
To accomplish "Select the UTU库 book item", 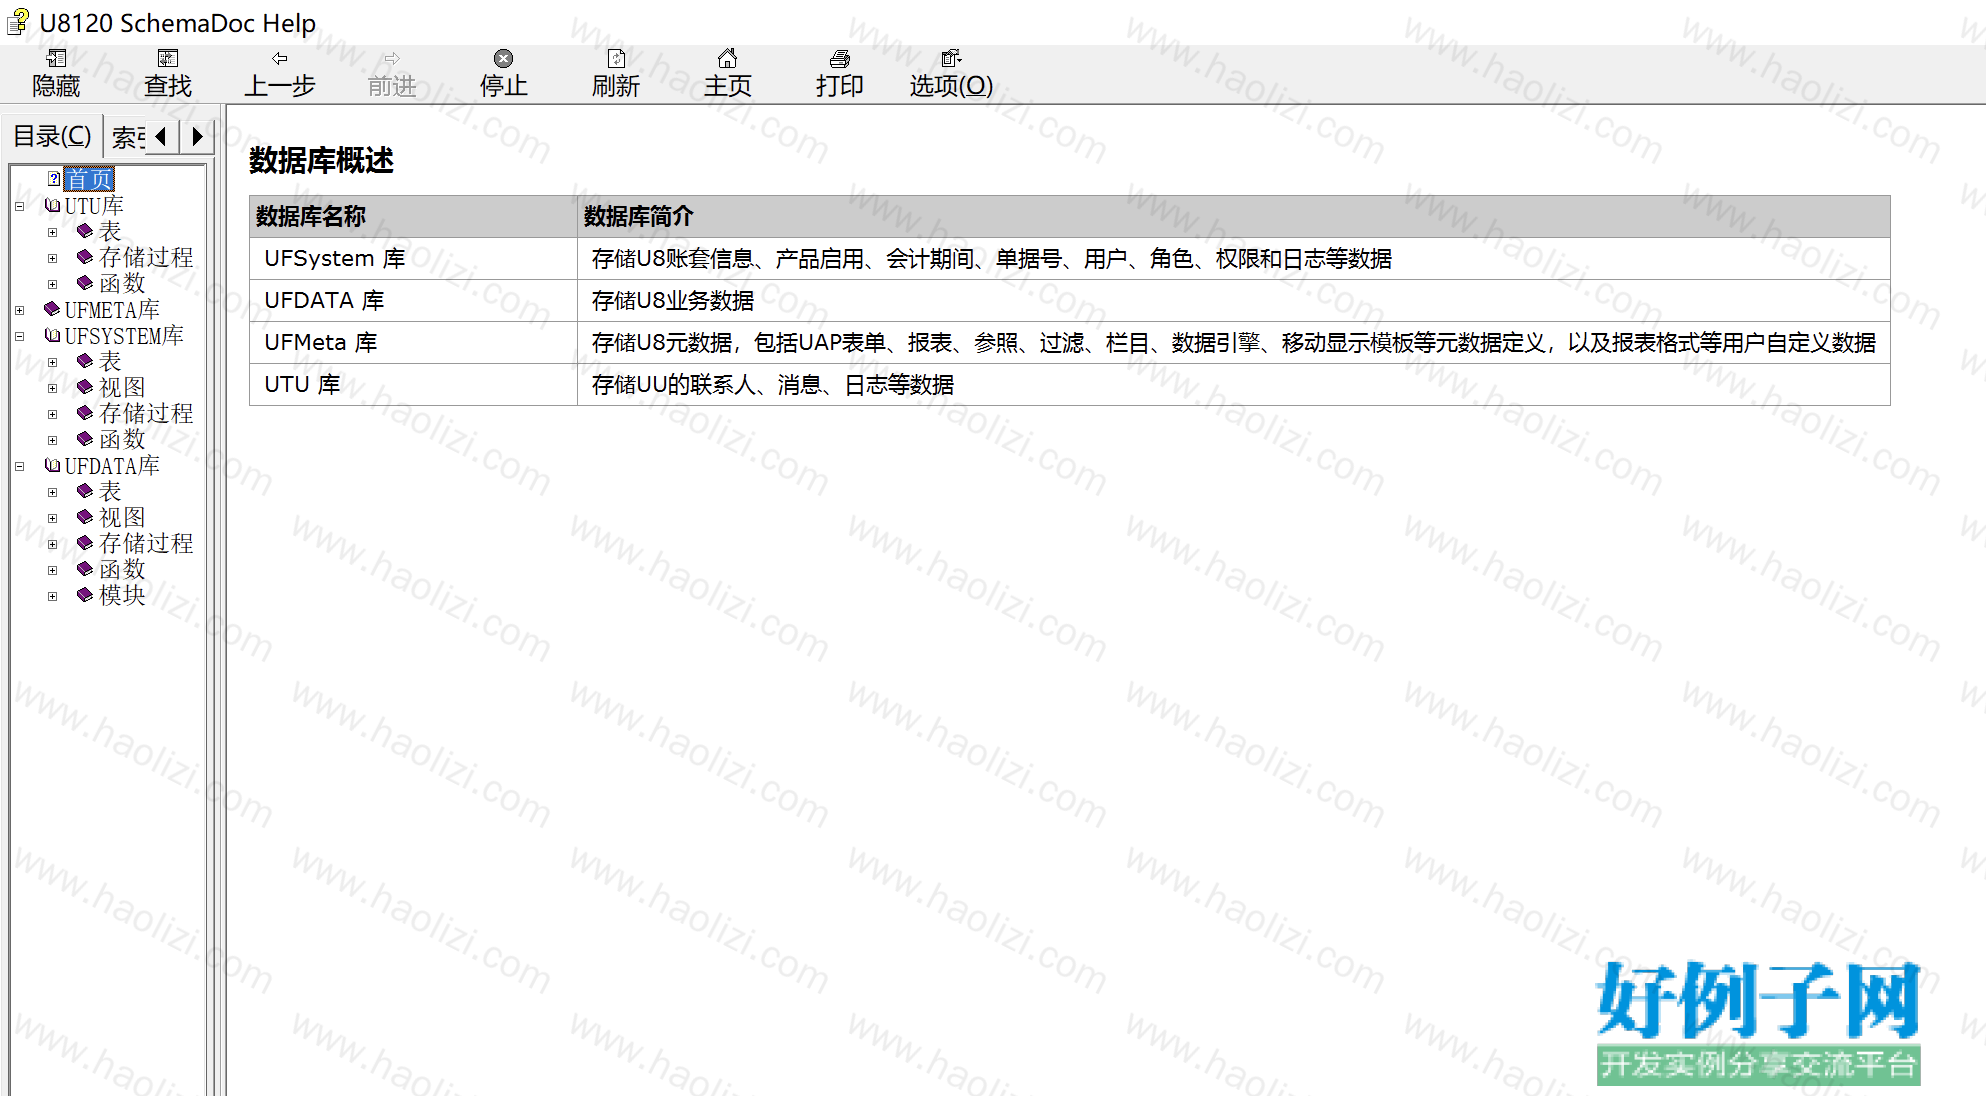I will pyautogui.click(x=94, y=206).
